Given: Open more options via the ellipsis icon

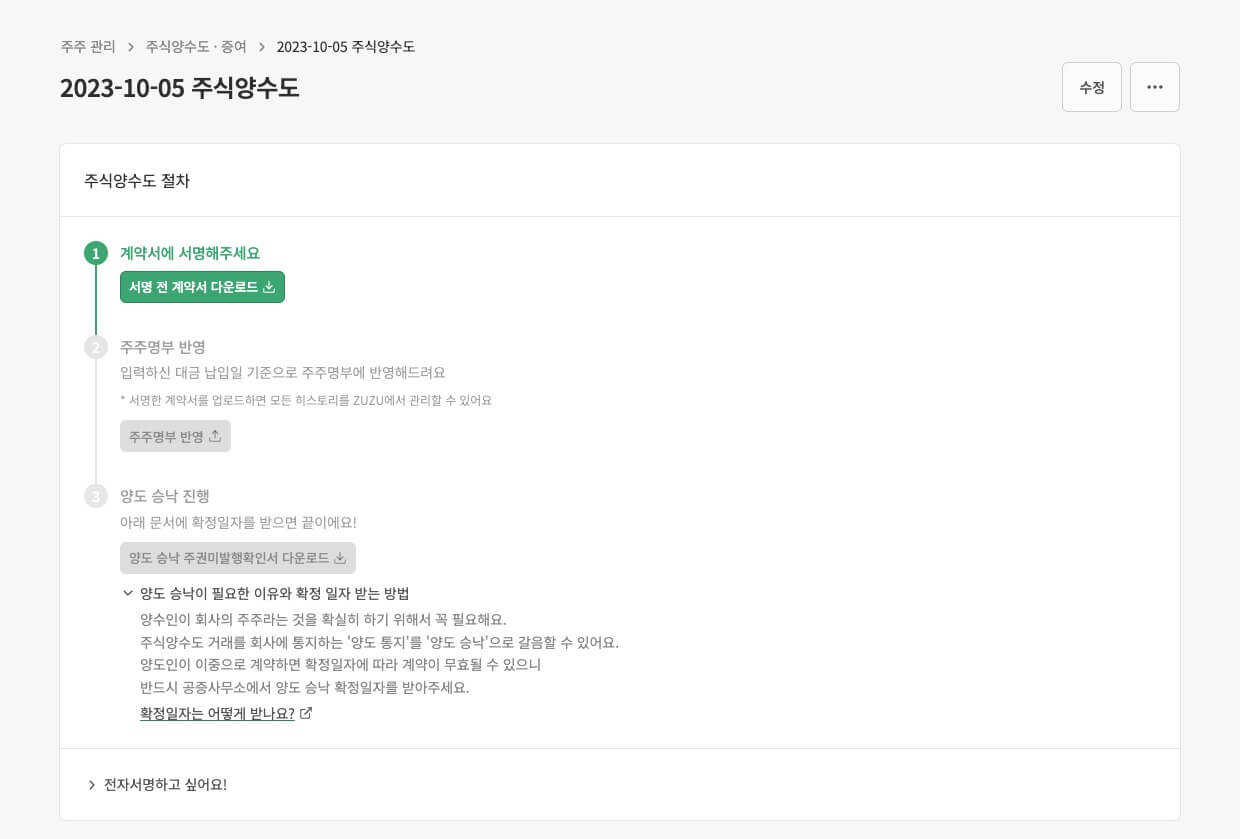Looking at the screenshot, I should pos(1155,87).
